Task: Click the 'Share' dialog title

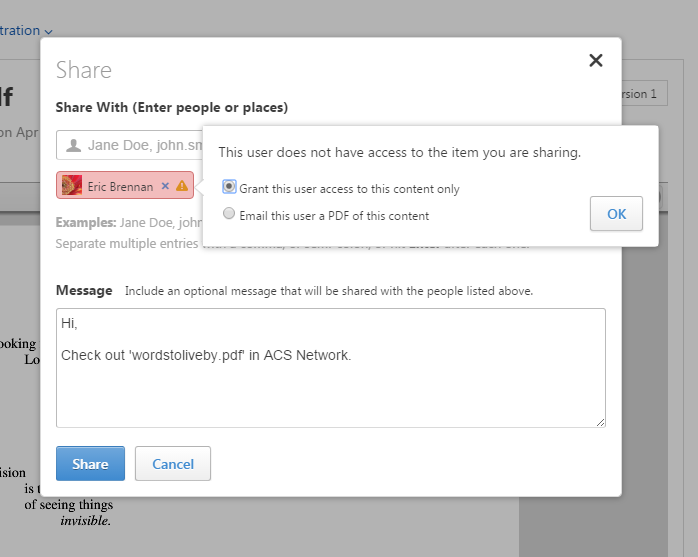Action: pyautogui.click(x=84, y=70)
